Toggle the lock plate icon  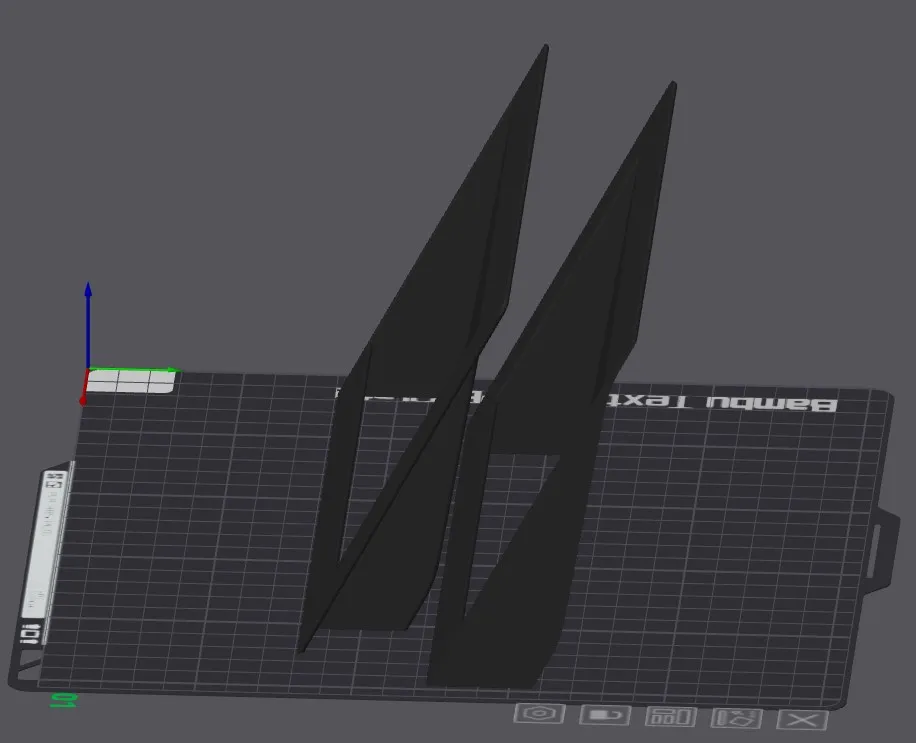[x=605, y=715]
